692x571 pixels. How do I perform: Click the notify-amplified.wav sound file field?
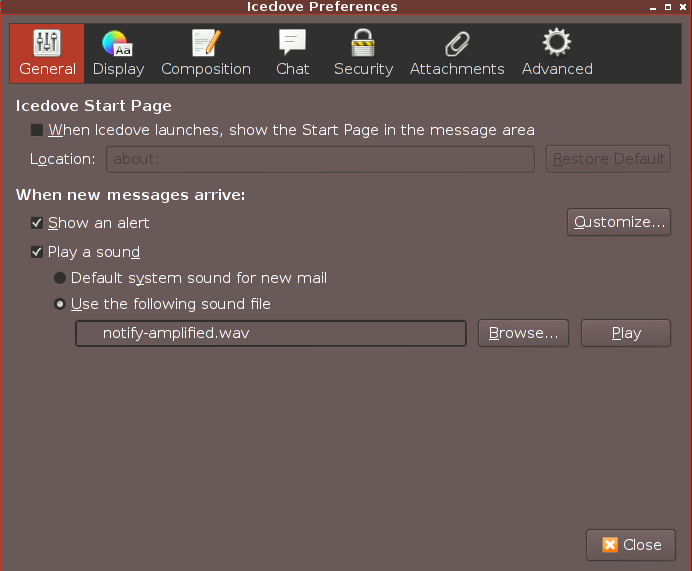[271, 333]
